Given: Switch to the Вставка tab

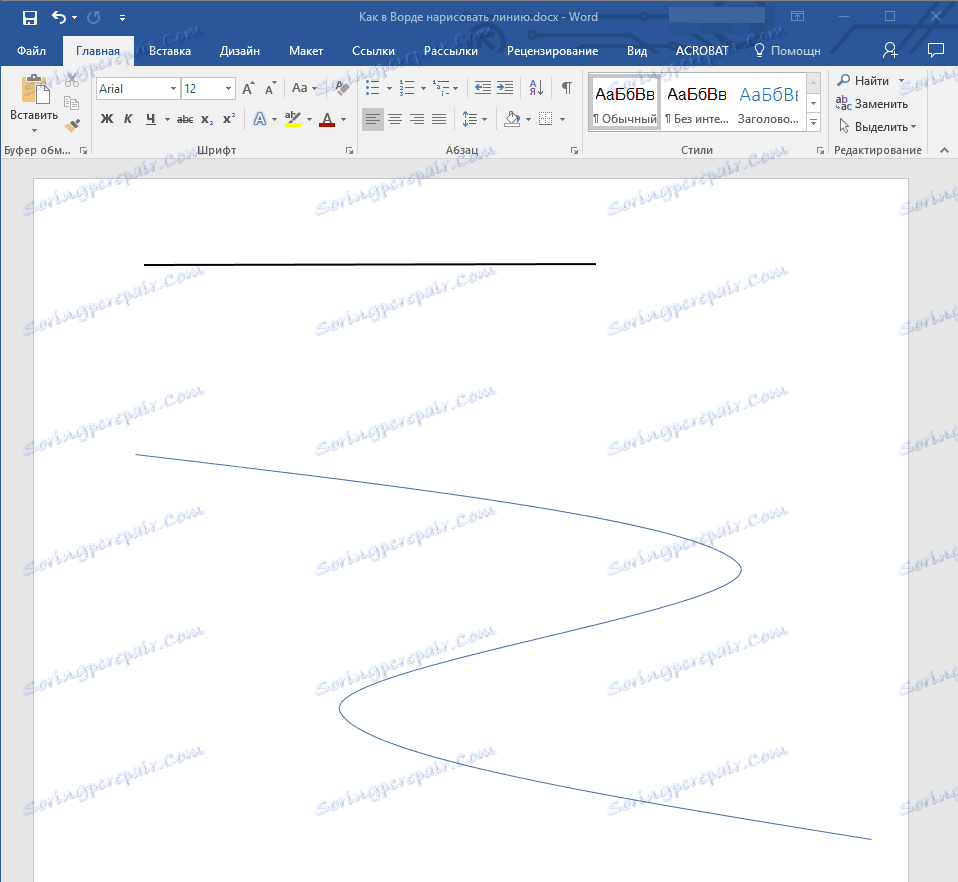Looking at the screenshot, I should pyautogui.click(x=170, y=51).
